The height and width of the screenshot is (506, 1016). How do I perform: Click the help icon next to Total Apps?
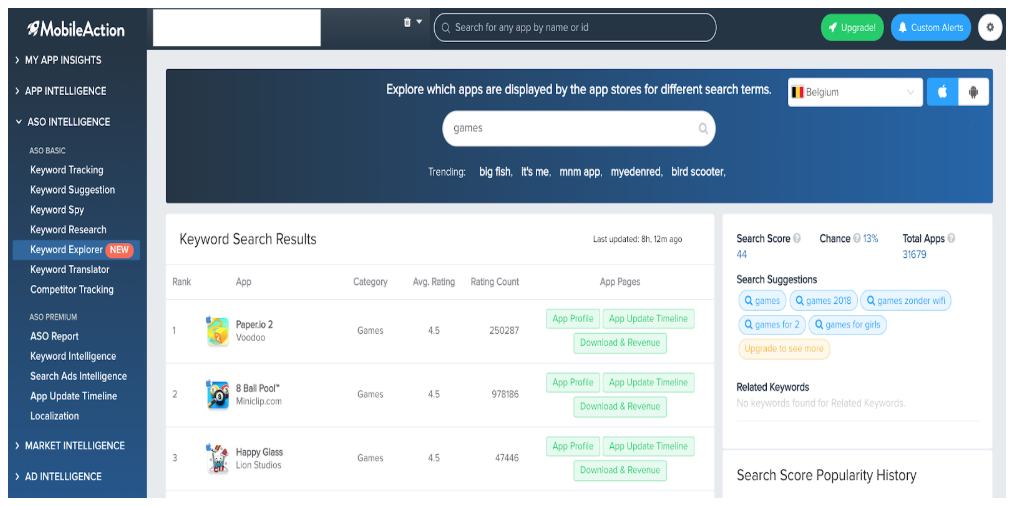click(x=951, y=239)
